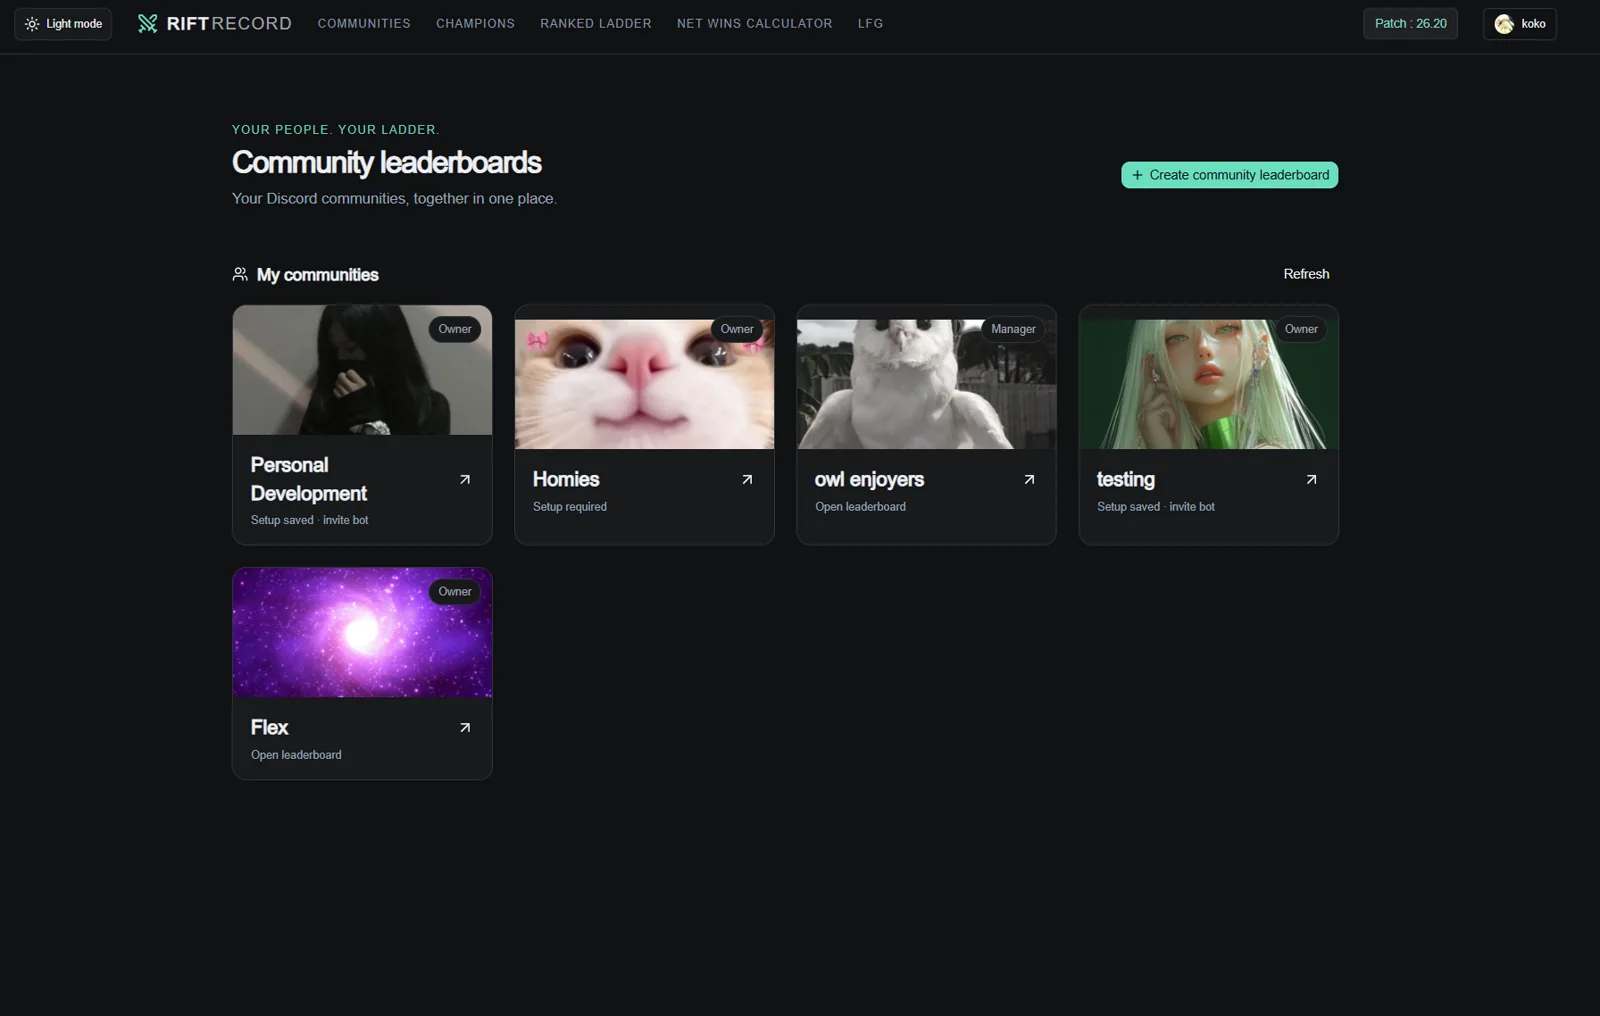Click plus icon in Create community leaderboard
Image resolution: width=1600 pixels, height=1016 pixels.
(x=1137, y=175)
